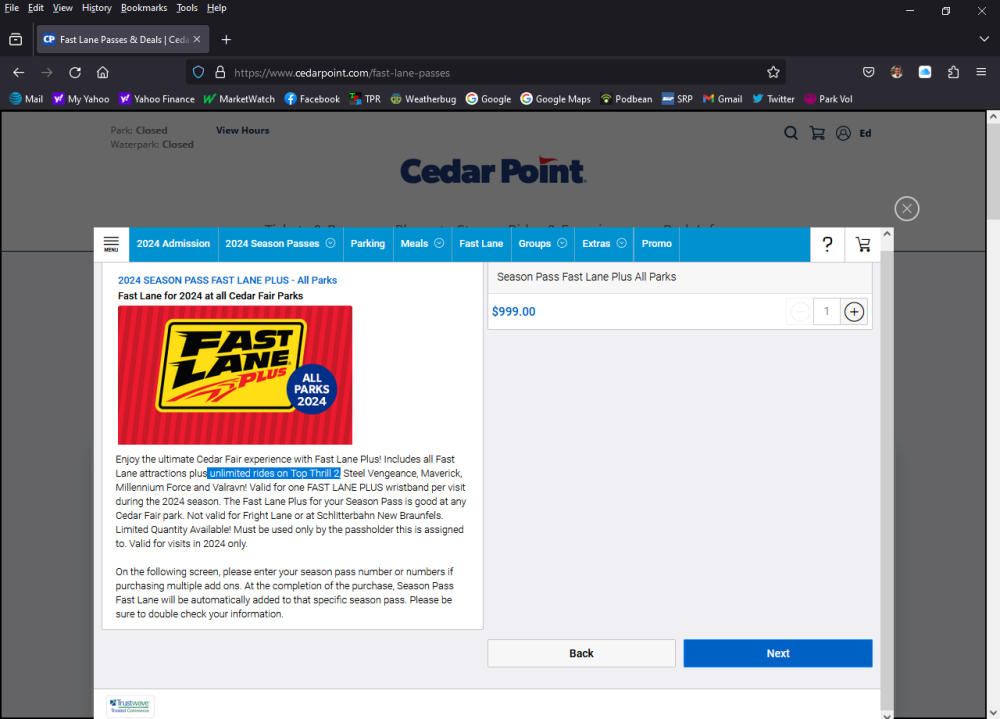The width and height of the screenshot is (1000, 719).
Task: Increase quantity with the plus button
Action: point(853,311)
